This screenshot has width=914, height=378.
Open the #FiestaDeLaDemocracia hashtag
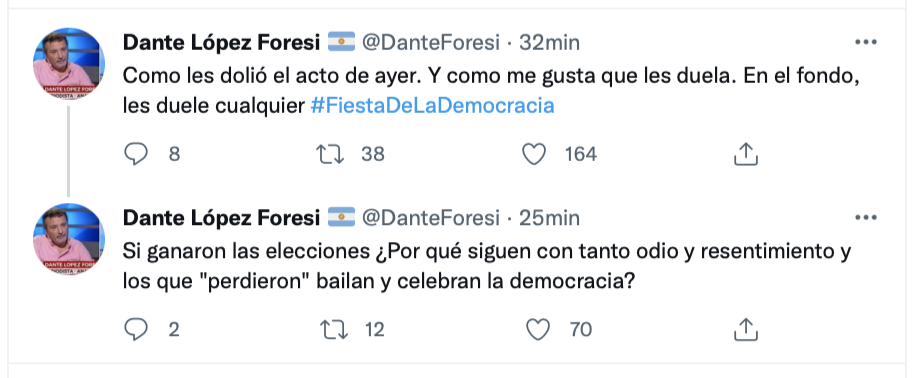point(432,106)
